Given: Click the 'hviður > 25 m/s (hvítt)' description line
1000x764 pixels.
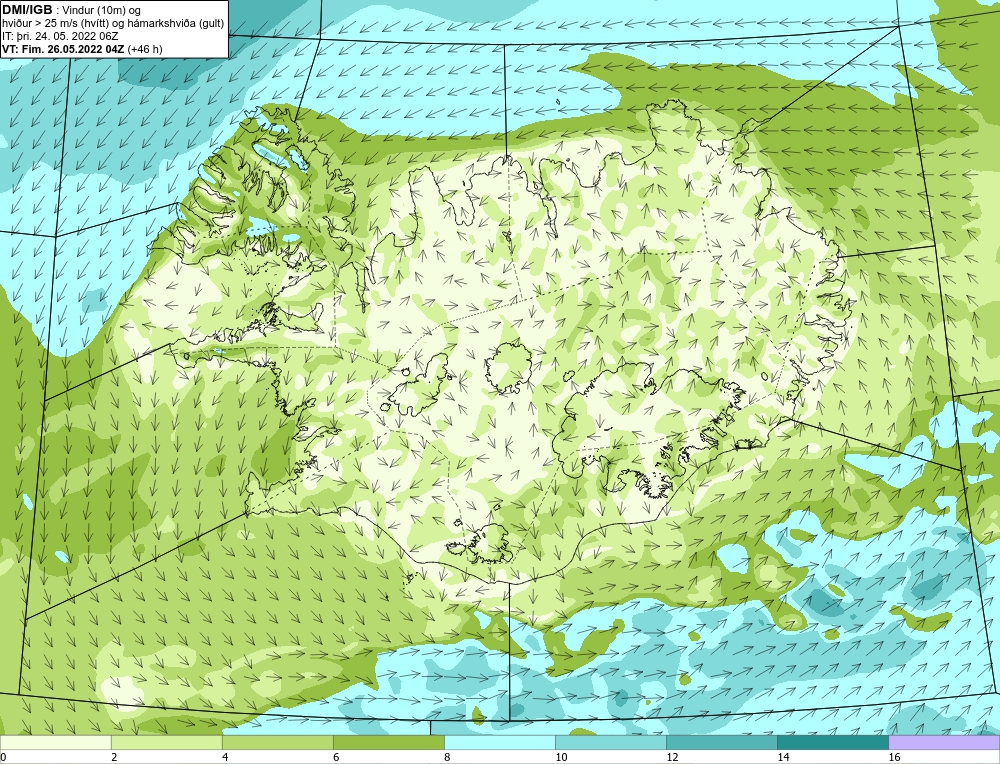Looking at the screenshot, I should [113, 24].
